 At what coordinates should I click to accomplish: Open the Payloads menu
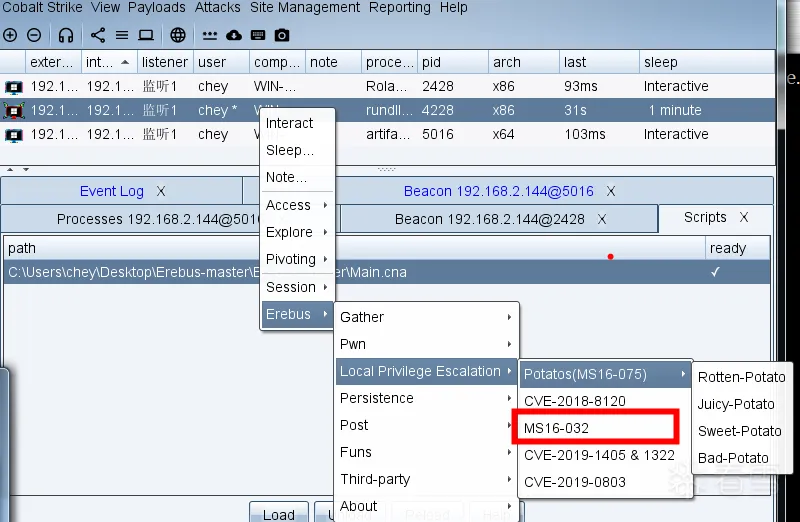[x=157, y=7]
